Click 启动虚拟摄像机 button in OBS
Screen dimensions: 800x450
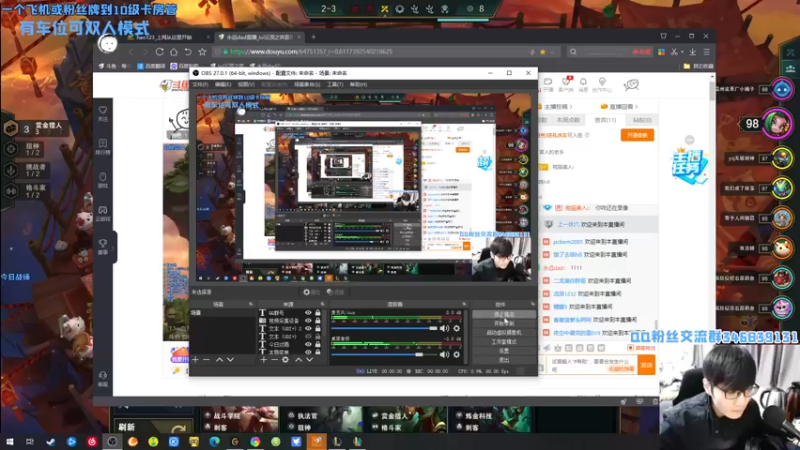click(x=504, y=333)
